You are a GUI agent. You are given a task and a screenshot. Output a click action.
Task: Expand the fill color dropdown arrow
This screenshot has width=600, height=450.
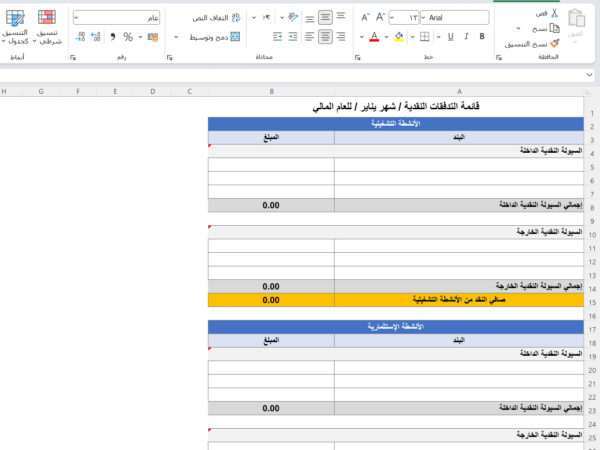point(386,37)
